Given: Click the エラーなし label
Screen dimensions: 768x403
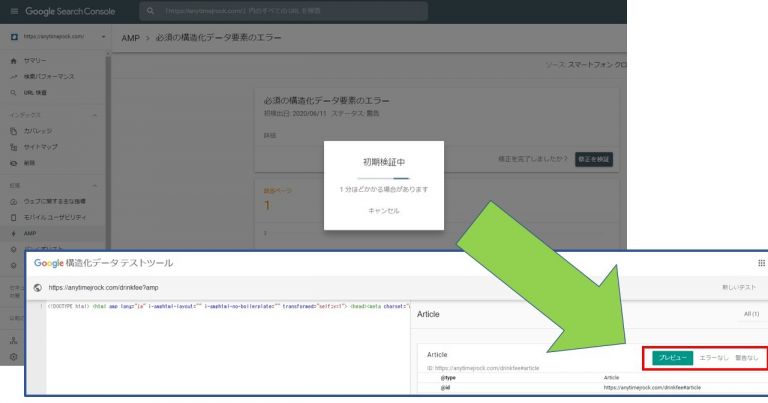Looking at the screenshot, I should click(714, 358).
